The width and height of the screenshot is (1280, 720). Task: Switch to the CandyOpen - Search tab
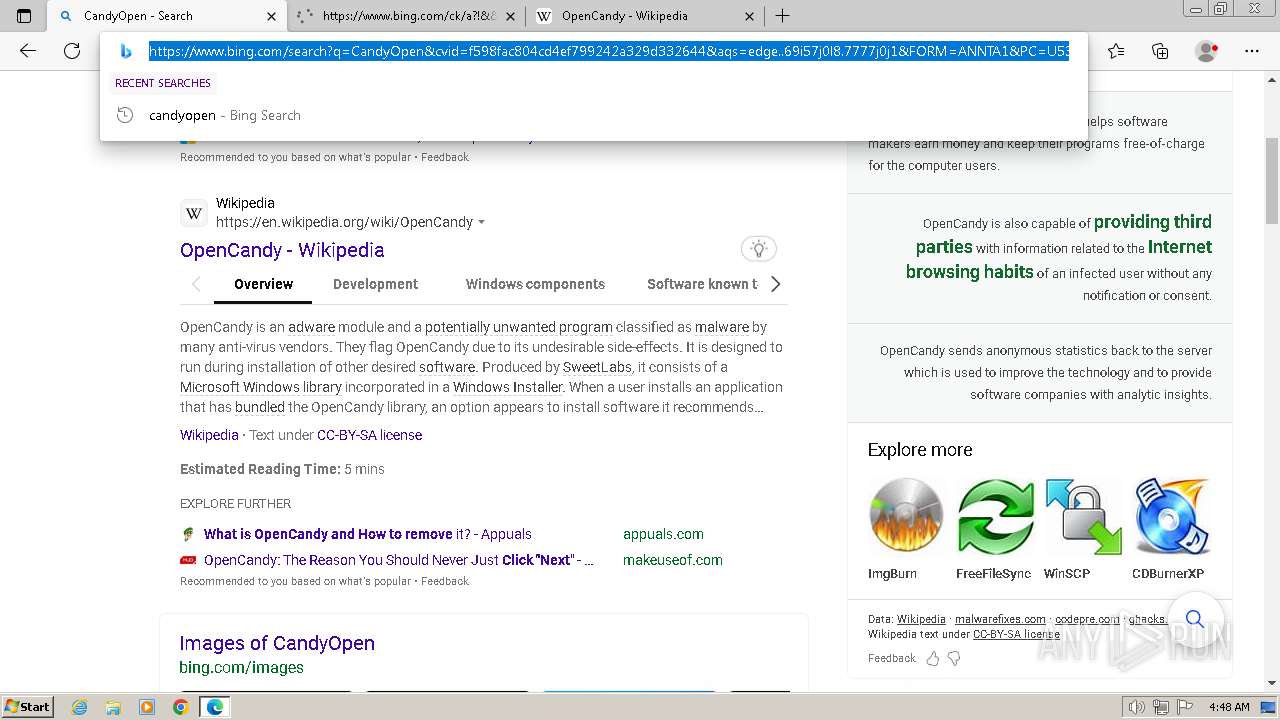[x=167, y=16]
